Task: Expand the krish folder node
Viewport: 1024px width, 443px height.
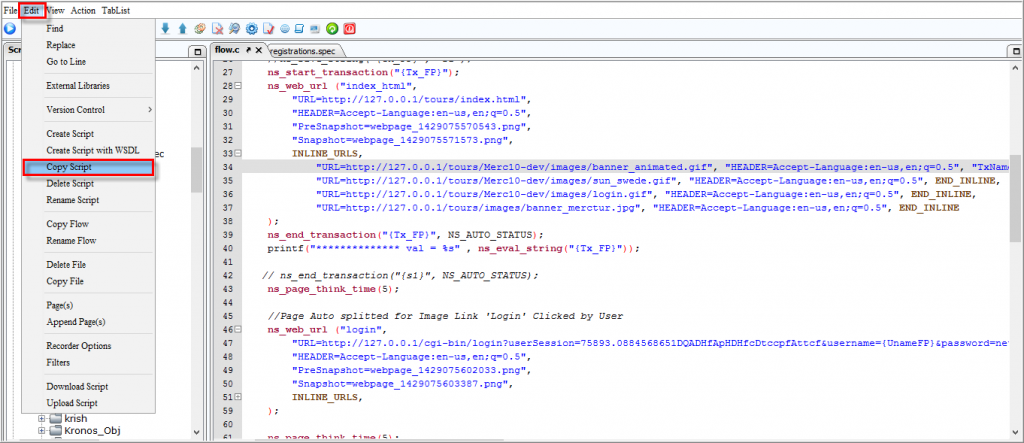Action: click(42, 418)
